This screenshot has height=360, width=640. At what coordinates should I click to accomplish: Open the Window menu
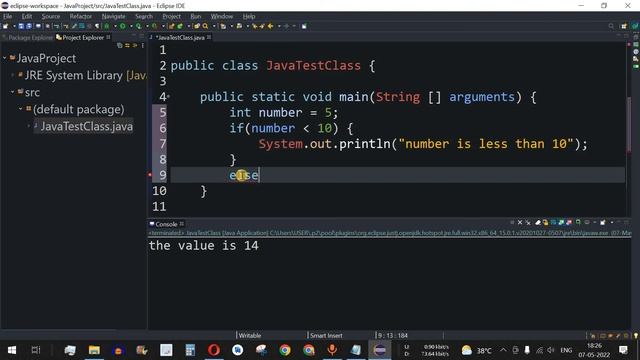[222, 16]
